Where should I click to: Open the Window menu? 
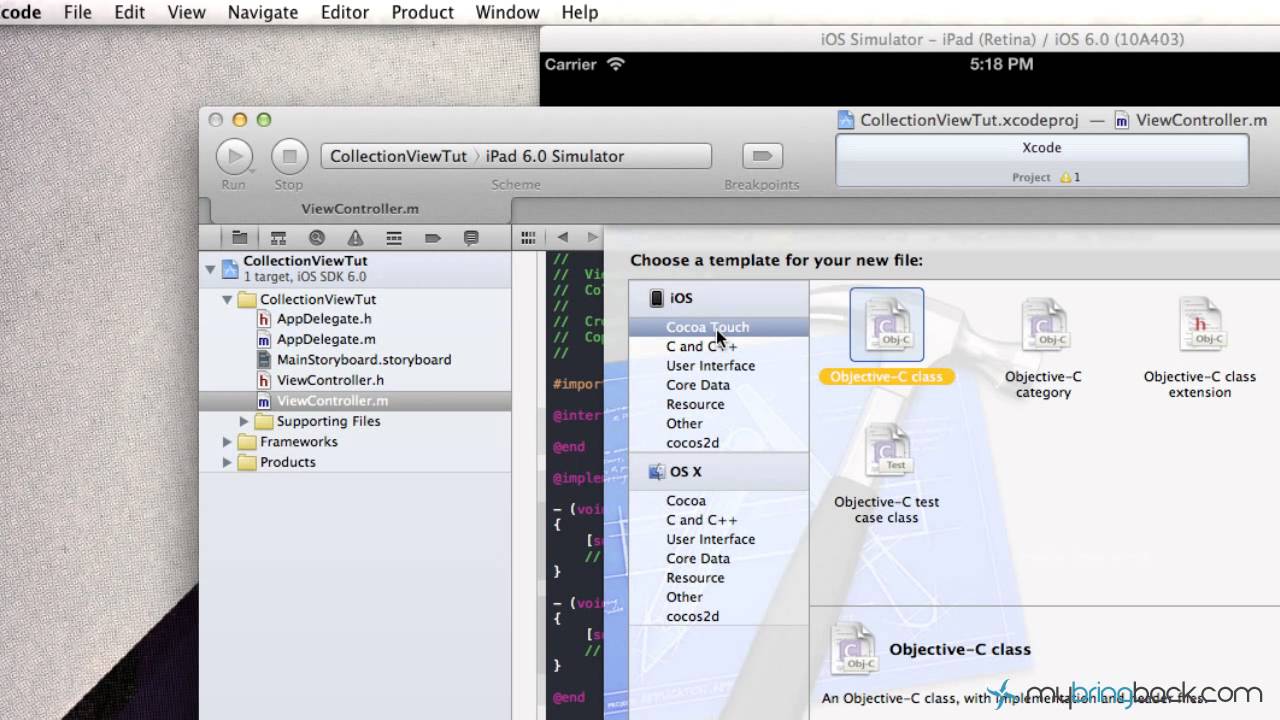point(507,12)
